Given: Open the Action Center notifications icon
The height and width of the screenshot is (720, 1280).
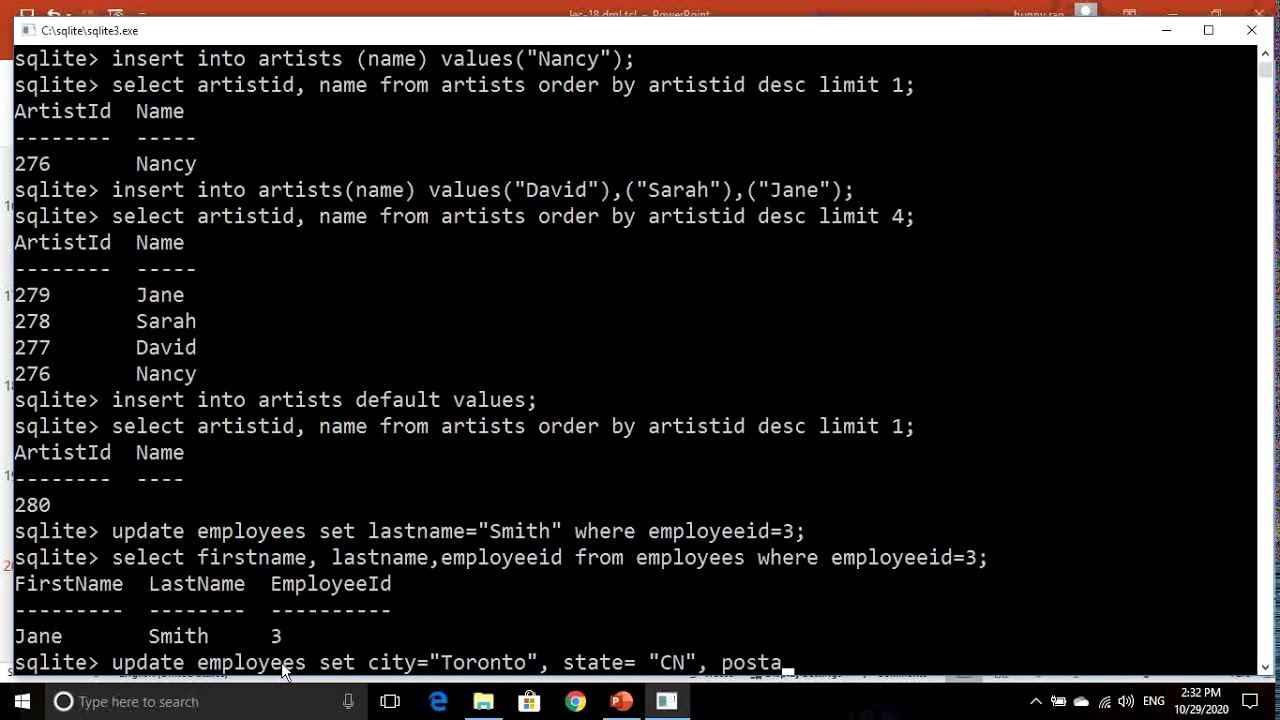Looking at the screenshot, I should [x=1250, y=702].
